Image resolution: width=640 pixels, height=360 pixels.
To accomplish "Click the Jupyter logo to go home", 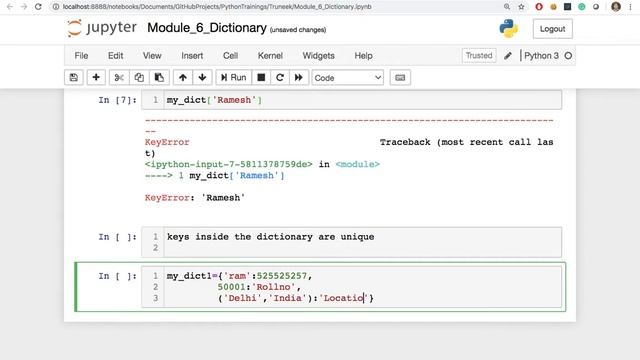I will point(102,28).
